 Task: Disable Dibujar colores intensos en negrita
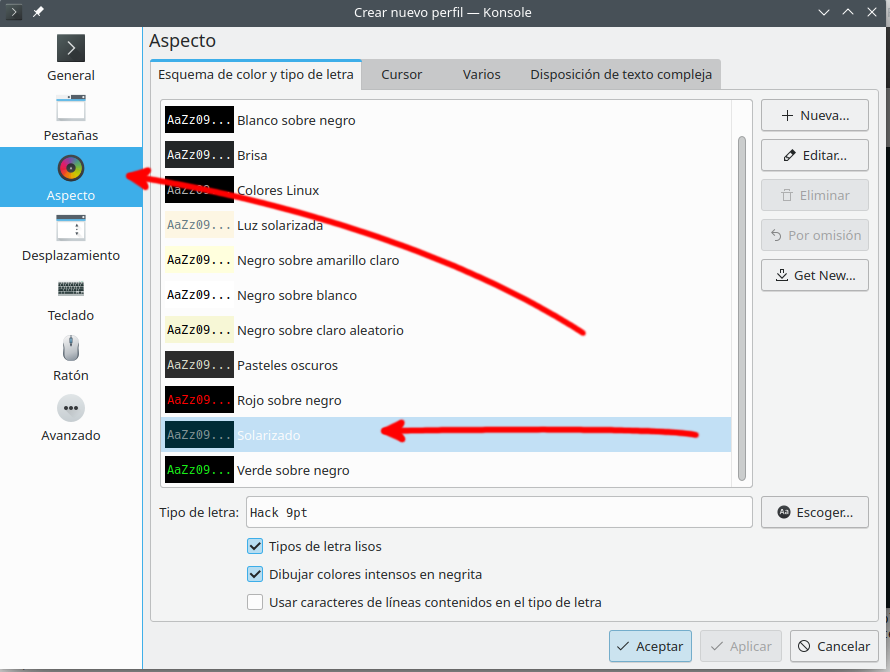click(255, 574)
